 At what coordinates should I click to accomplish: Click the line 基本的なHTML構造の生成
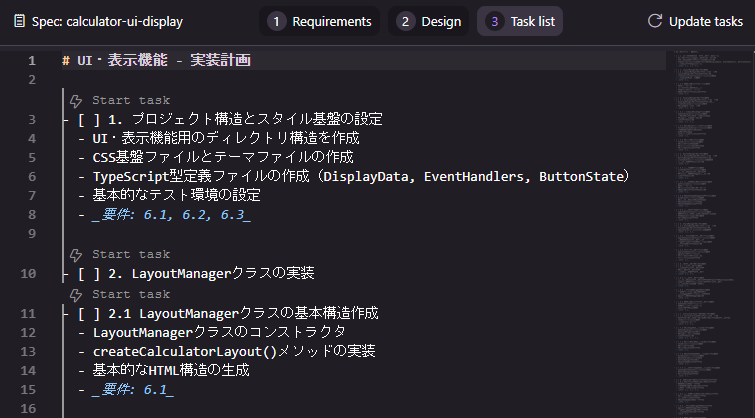point(171,370)
